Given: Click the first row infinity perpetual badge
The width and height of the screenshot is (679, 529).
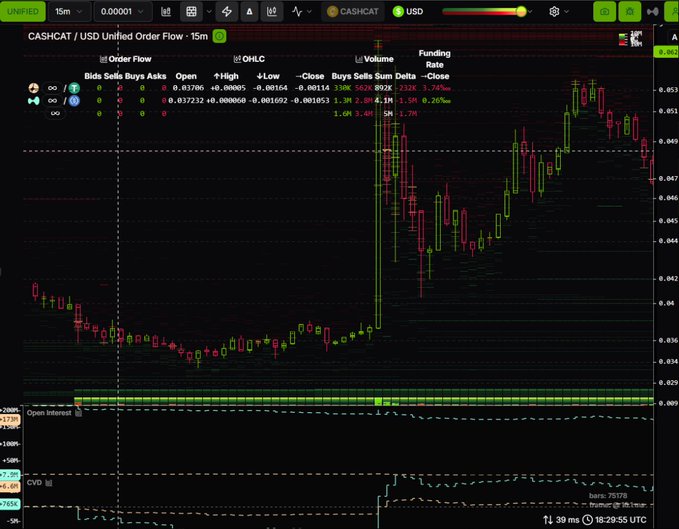Looking at the screenshot, I should [52, 88].
